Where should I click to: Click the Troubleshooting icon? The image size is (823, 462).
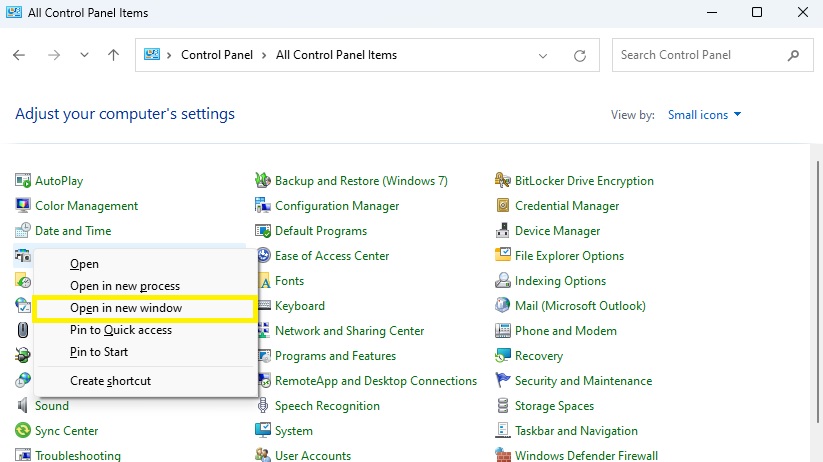23,455
